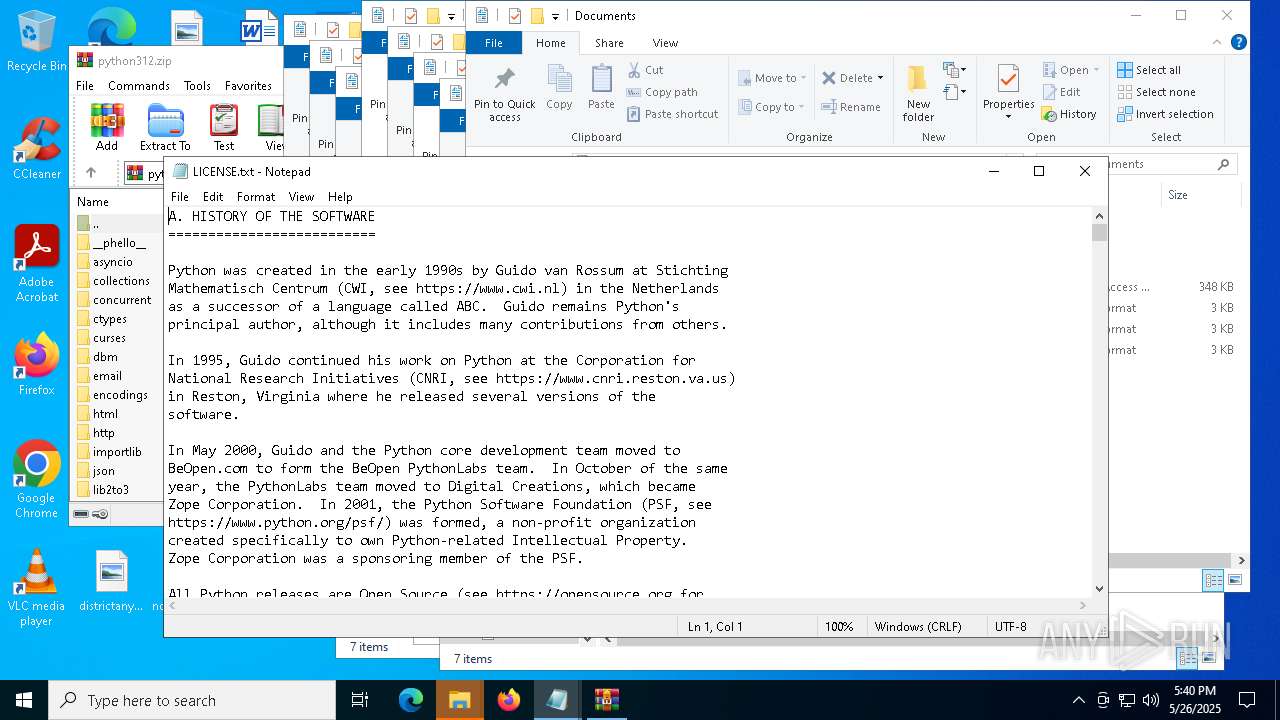Open Notepad Edit menu

click(213, 197)
